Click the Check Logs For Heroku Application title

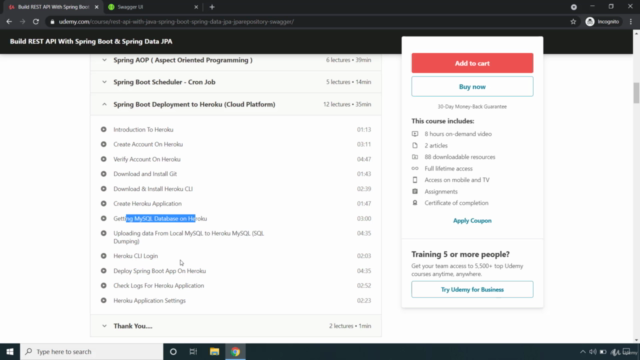(x=159, y=285)
